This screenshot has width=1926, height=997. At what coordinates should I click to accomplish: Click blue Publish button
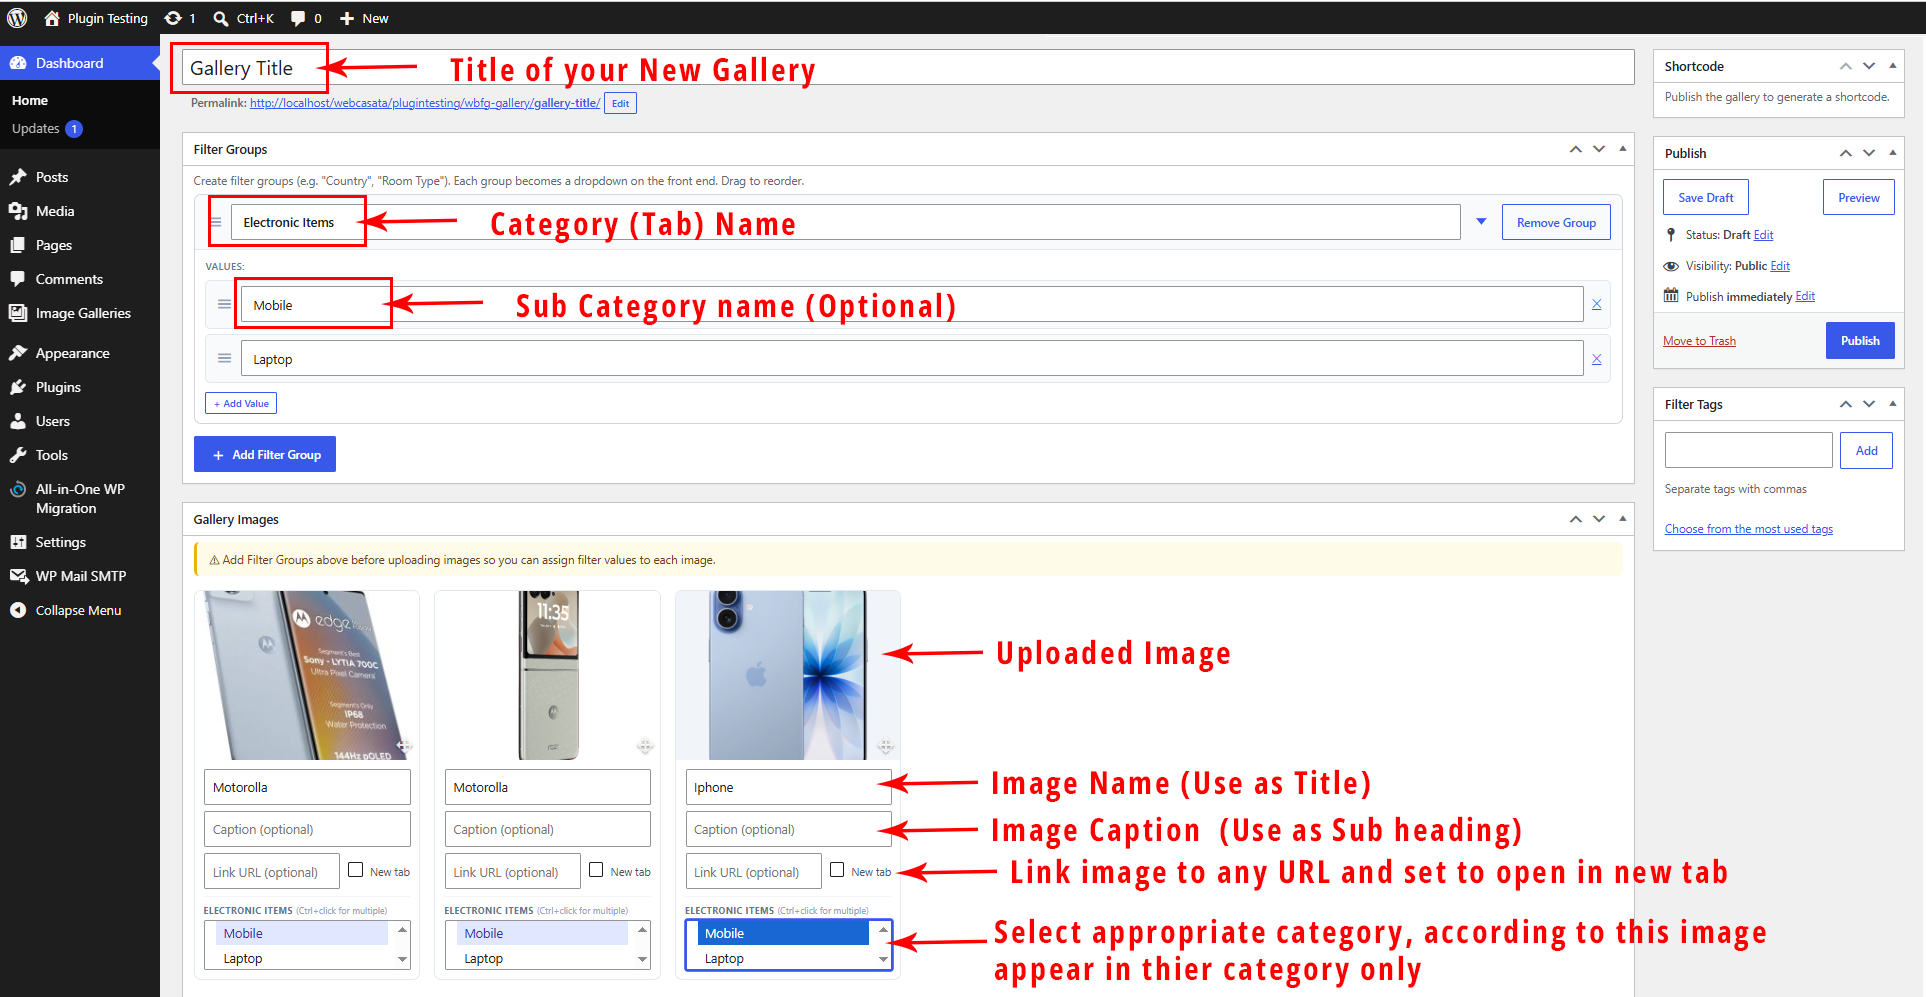click(x=1860, y=340)
